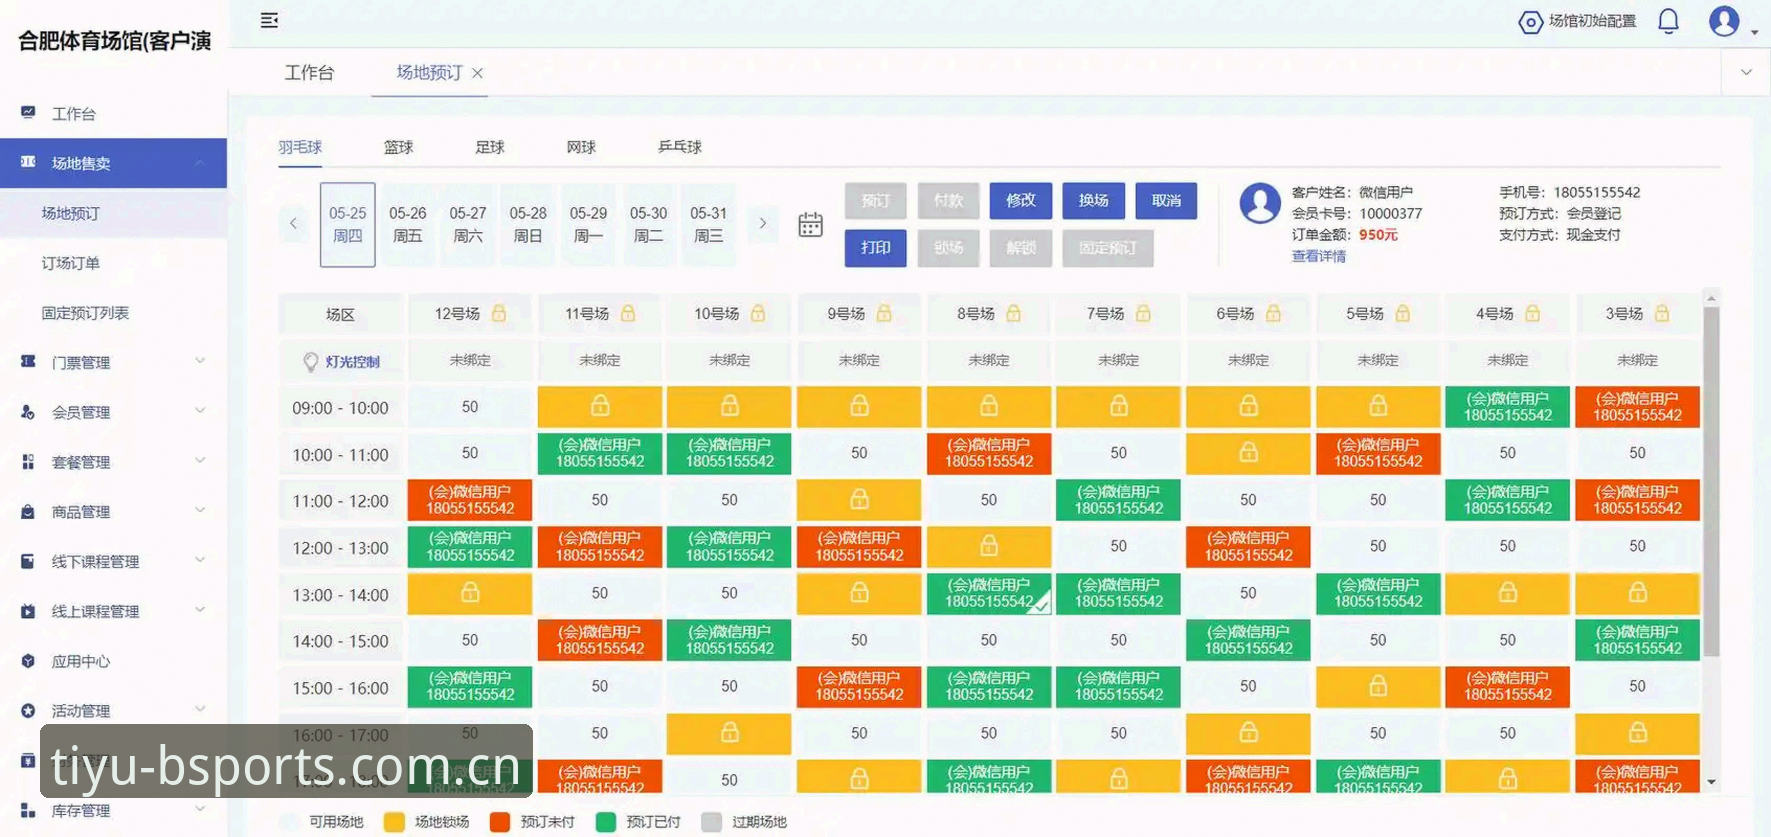Select locked slot court 12 at 13:00
This screenshot has height=837, width=1771.
tap(470, 593)
